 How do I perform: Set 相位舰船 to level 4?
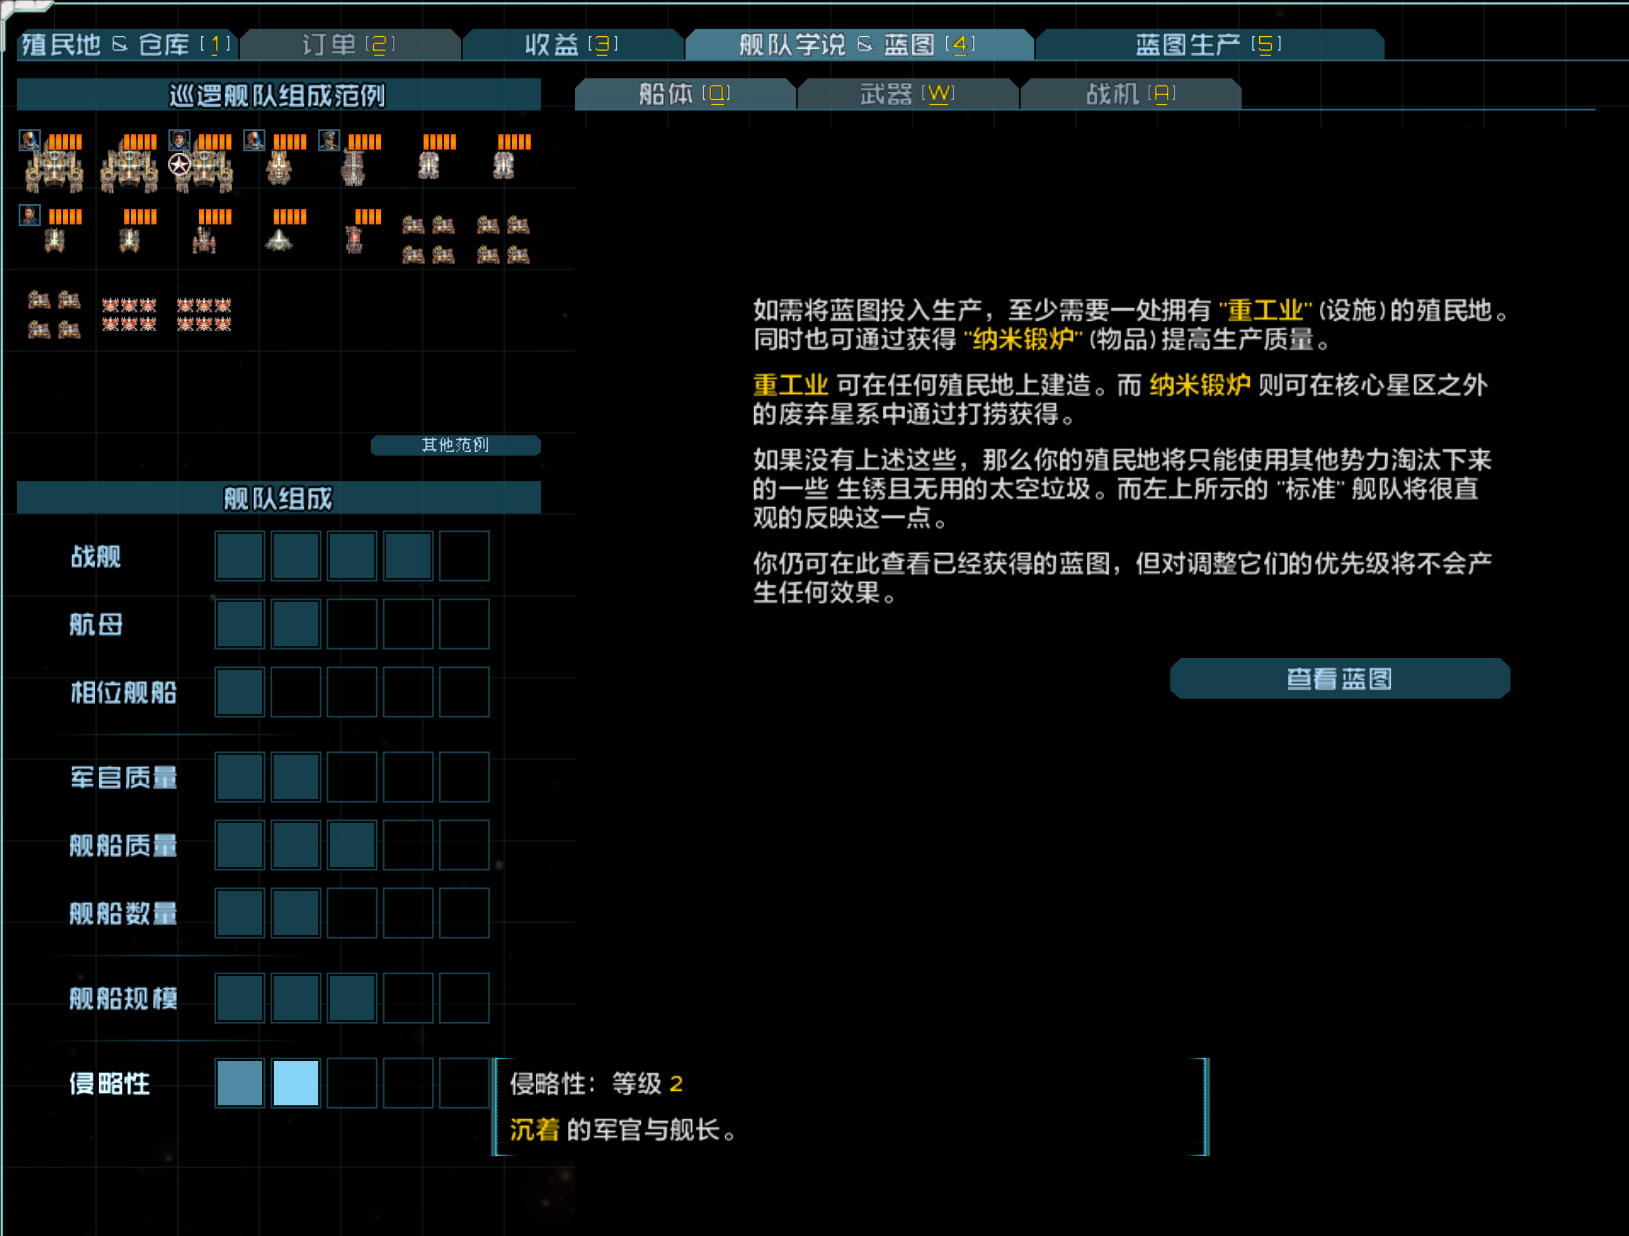[x=408, y=692]
